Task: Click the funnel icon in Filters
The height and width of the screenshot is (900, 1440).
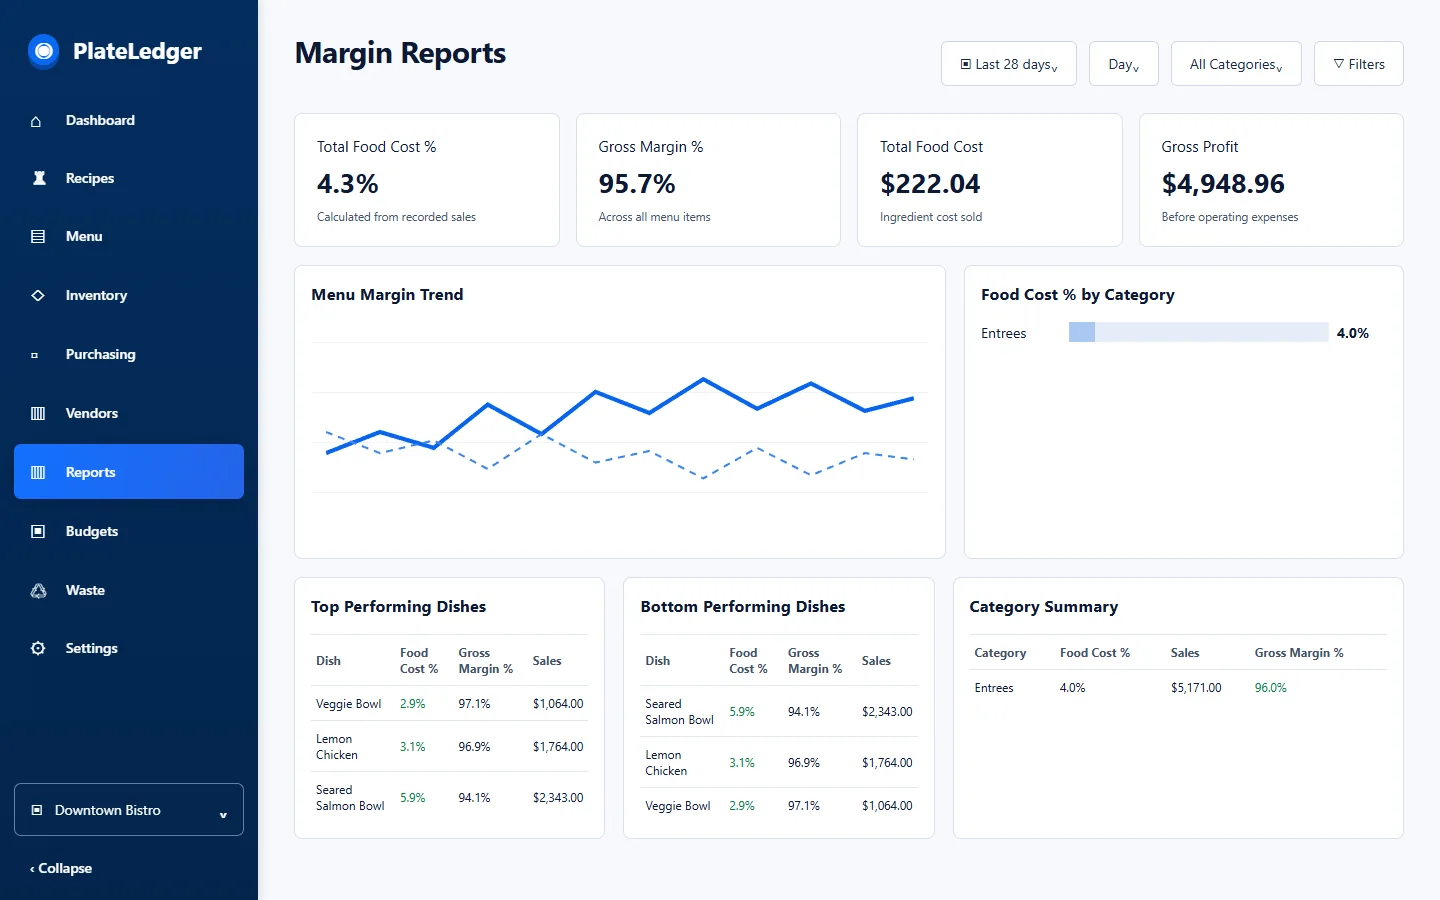Action: pyautogui.click(x=1339, y=64)
